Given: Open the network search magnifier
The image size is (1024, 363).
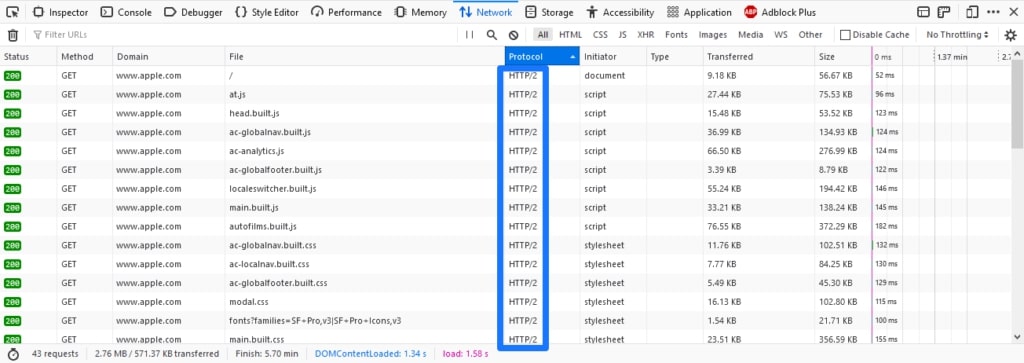Looking at the screenshot, I should 492,35.
